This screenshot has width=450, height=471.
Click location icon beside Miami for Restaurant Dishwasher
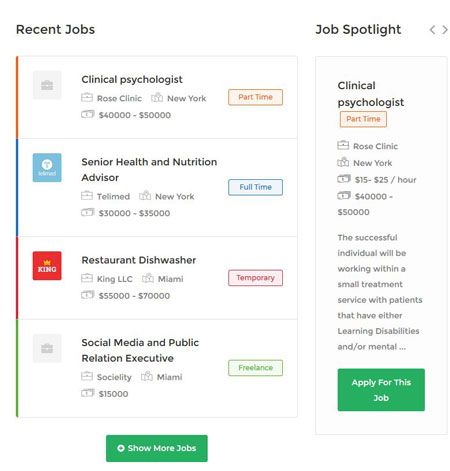pos(148,278)
